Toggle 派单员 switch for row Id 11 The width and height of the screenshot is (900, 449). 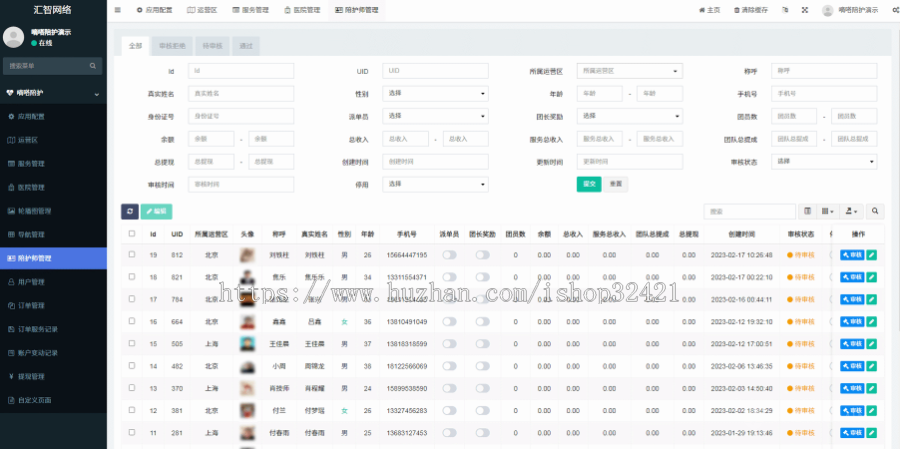449,432
